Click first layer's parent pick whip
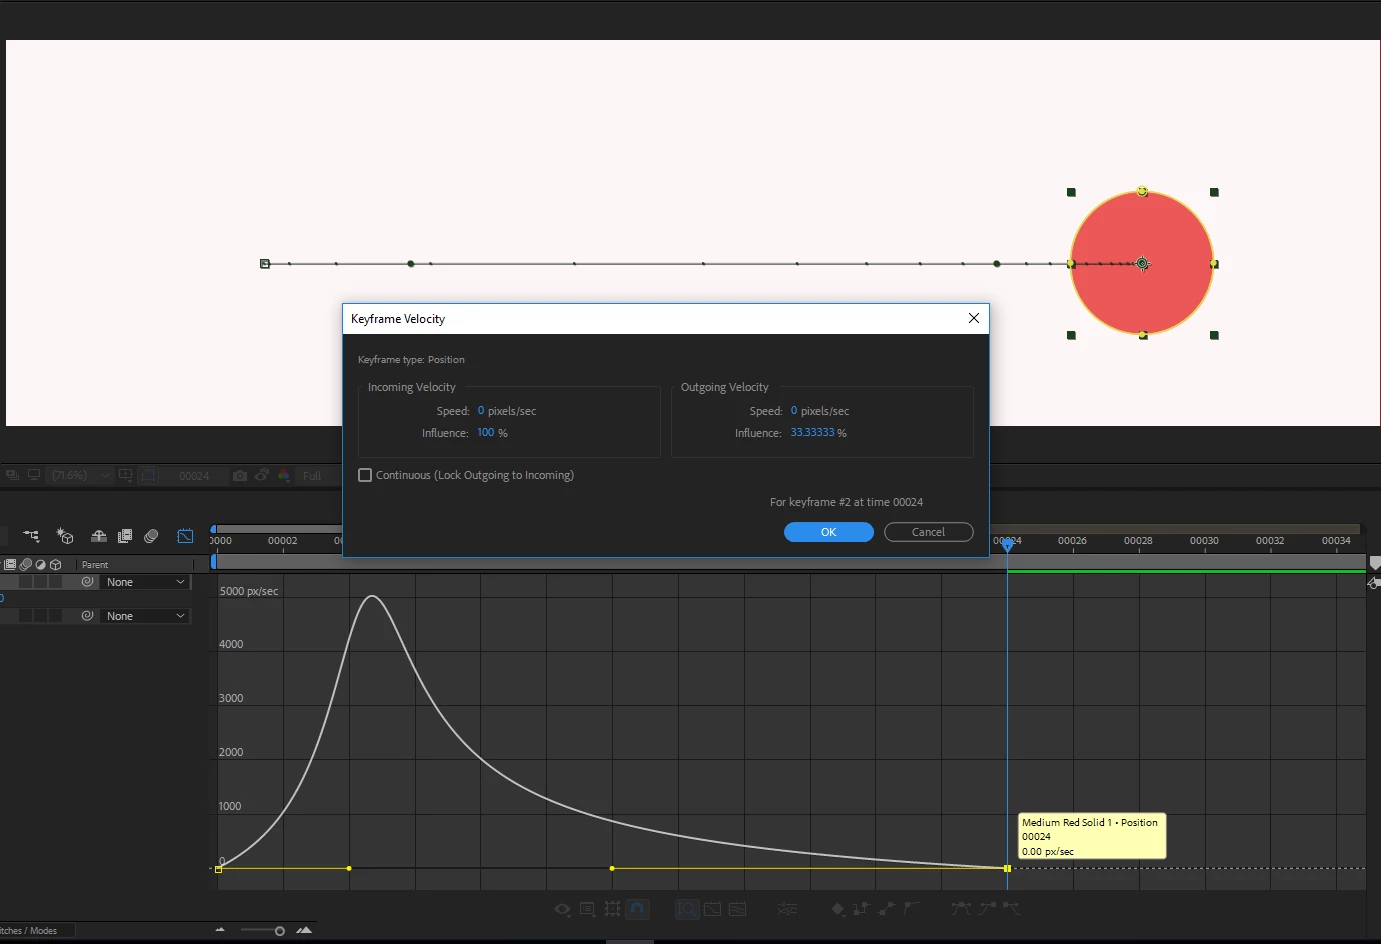This screenshot has width=1381, height=944. coord(87,582)
